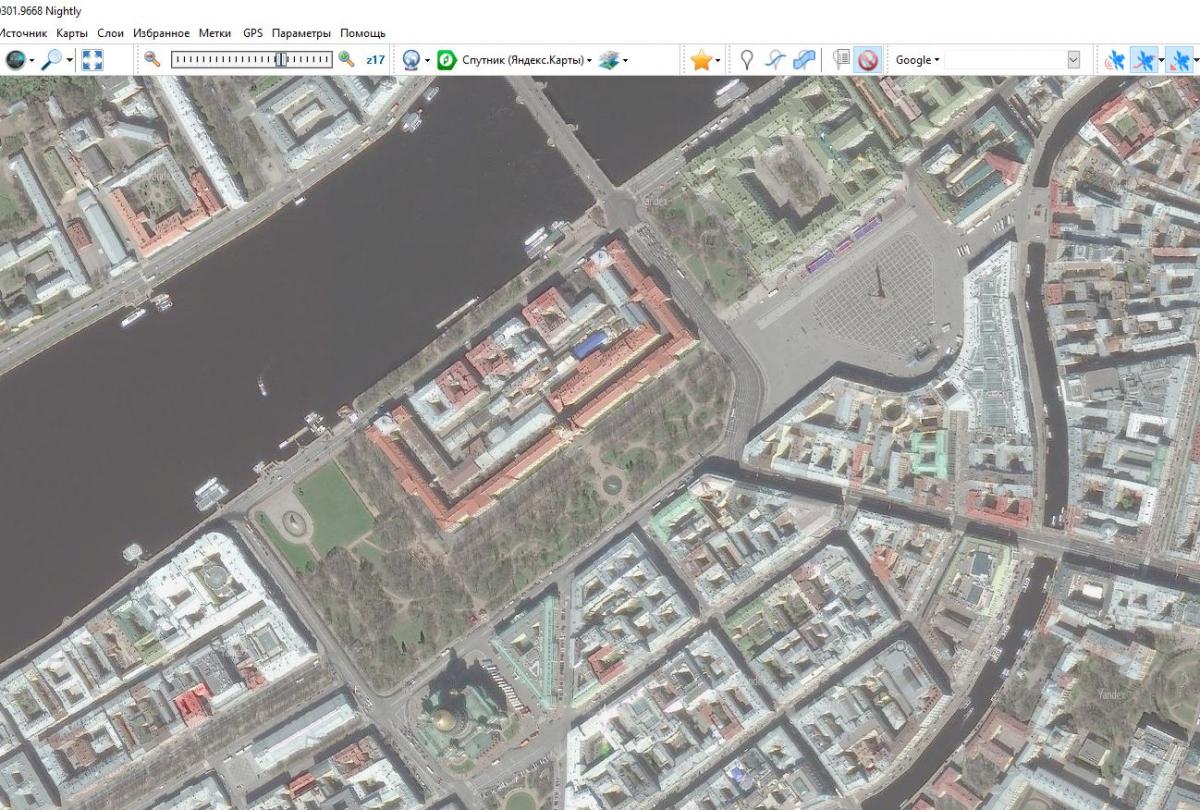
Task: Click the search text input field
Action: tap(1004, 60)
